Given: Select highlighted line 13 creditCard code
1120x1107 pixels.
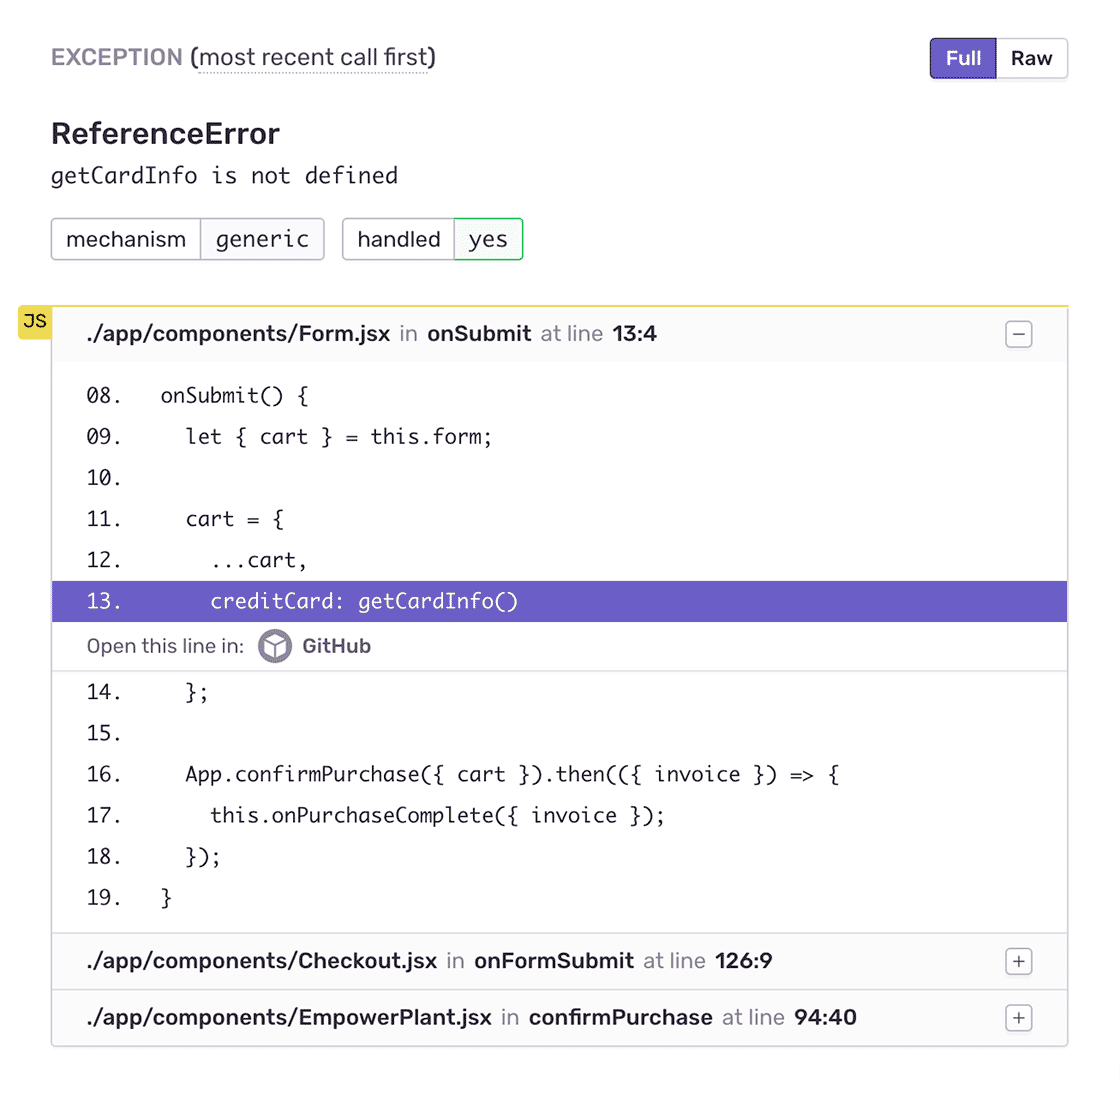Looking at the screenshot, I should pos(364,602).
